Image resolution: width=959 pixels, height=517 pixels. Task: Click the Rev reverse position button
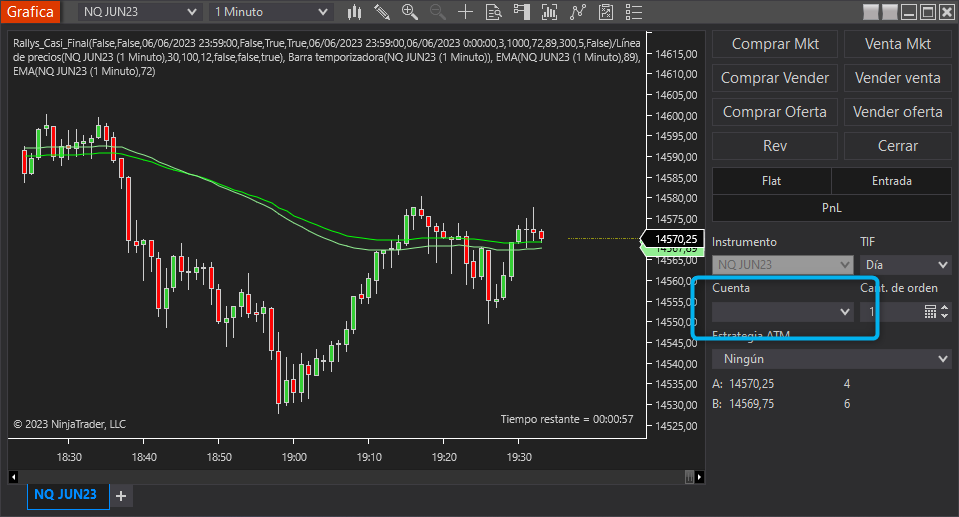coord(775,146)
